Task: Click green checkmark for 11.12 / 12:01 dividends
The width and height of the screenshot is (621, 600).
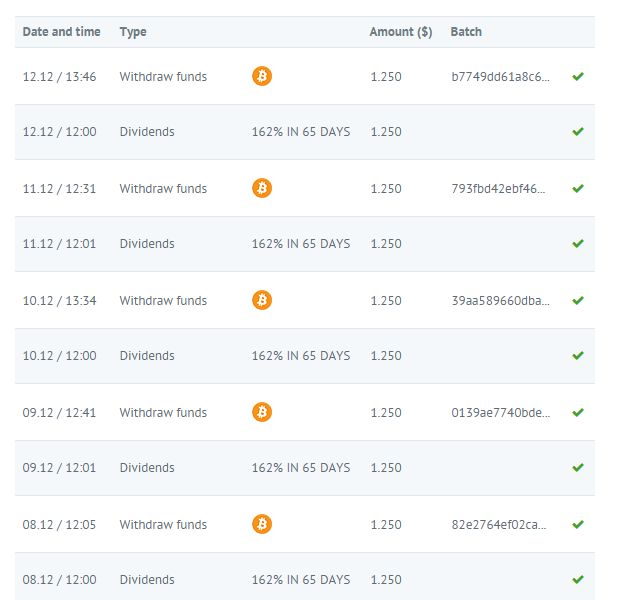Action: click(577, 244)
